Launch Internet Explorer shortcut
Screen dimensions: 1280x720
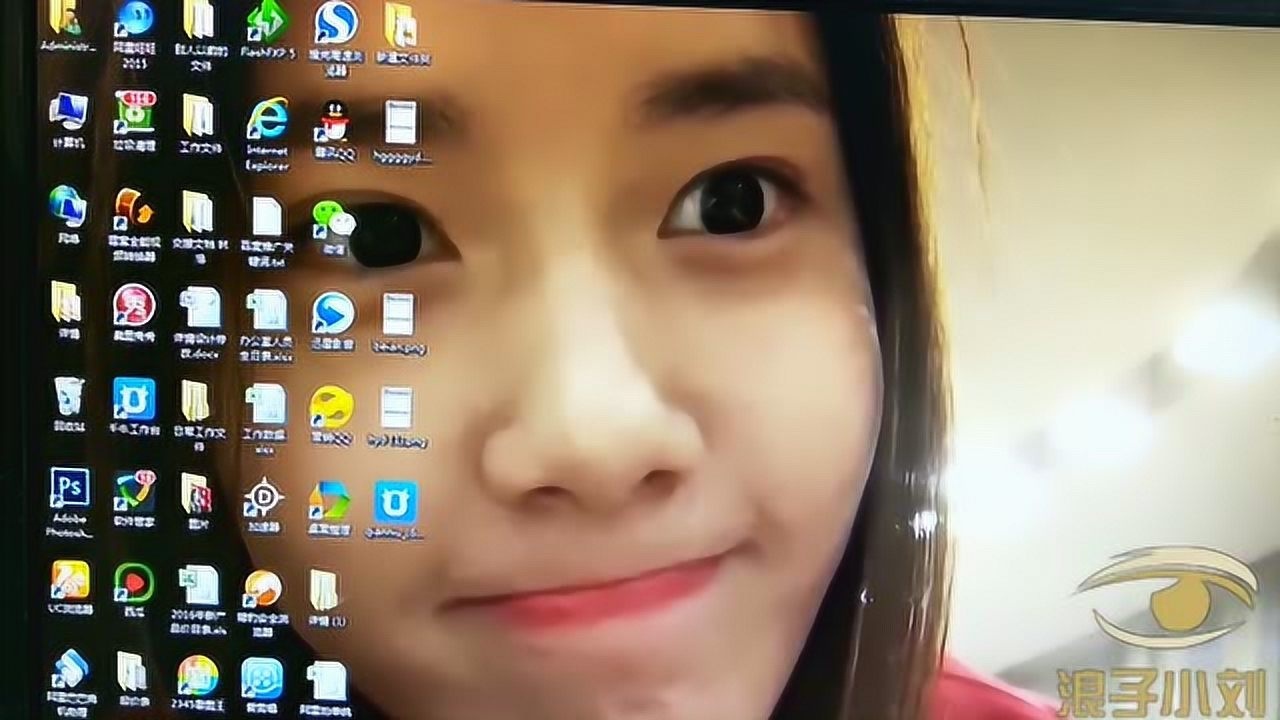click(267, 120)
